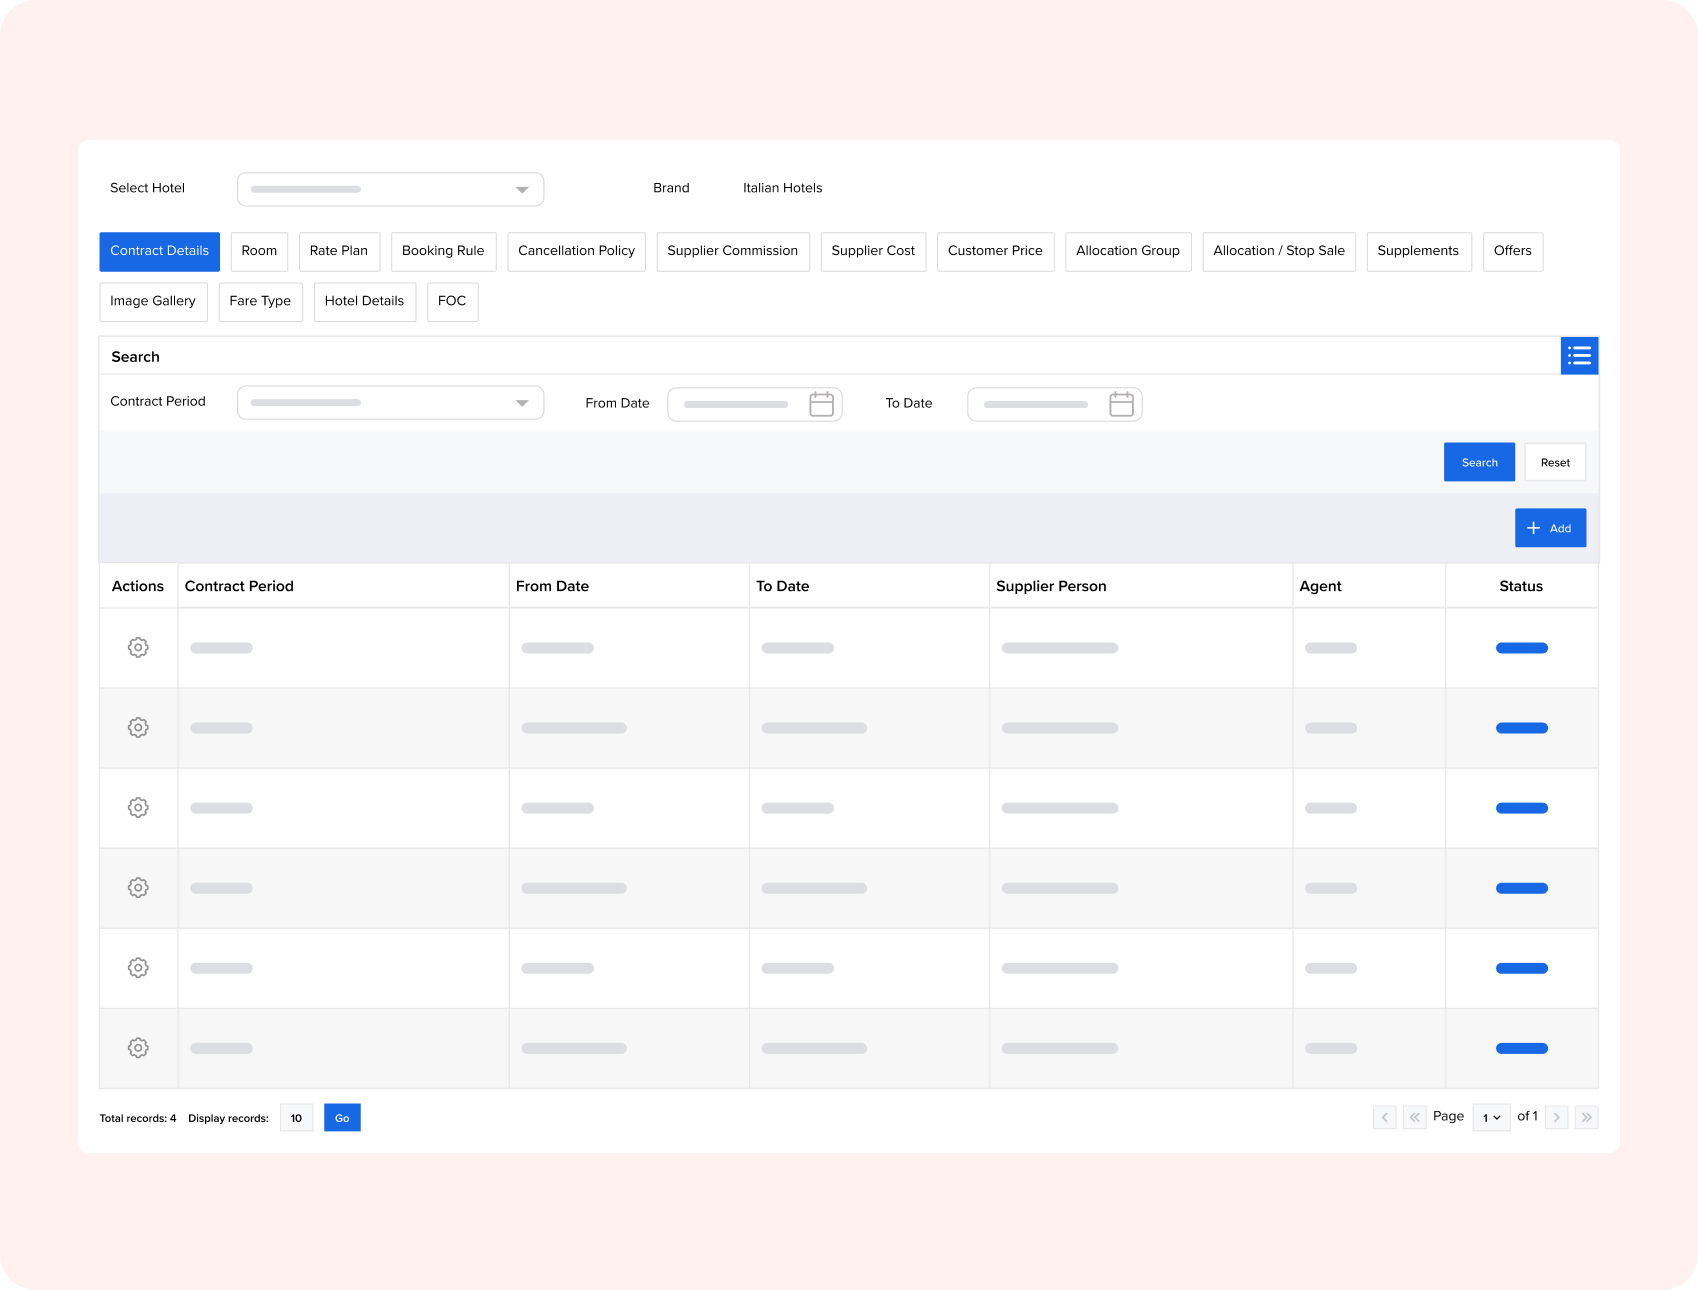Click the From Date input field
This screenshot has height=1290, width=1698.
pyautogui.click(x=755, y=404)
